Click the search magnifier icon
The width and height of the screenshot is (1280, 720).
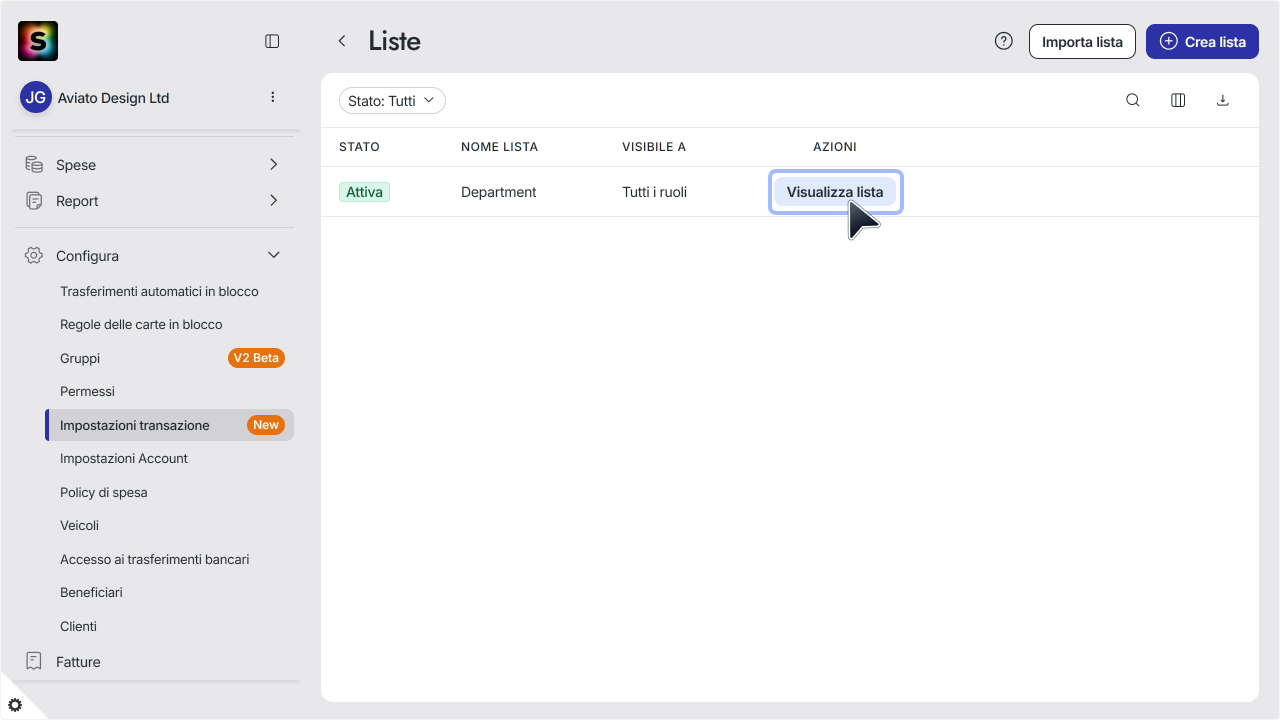coord(1133,100)
